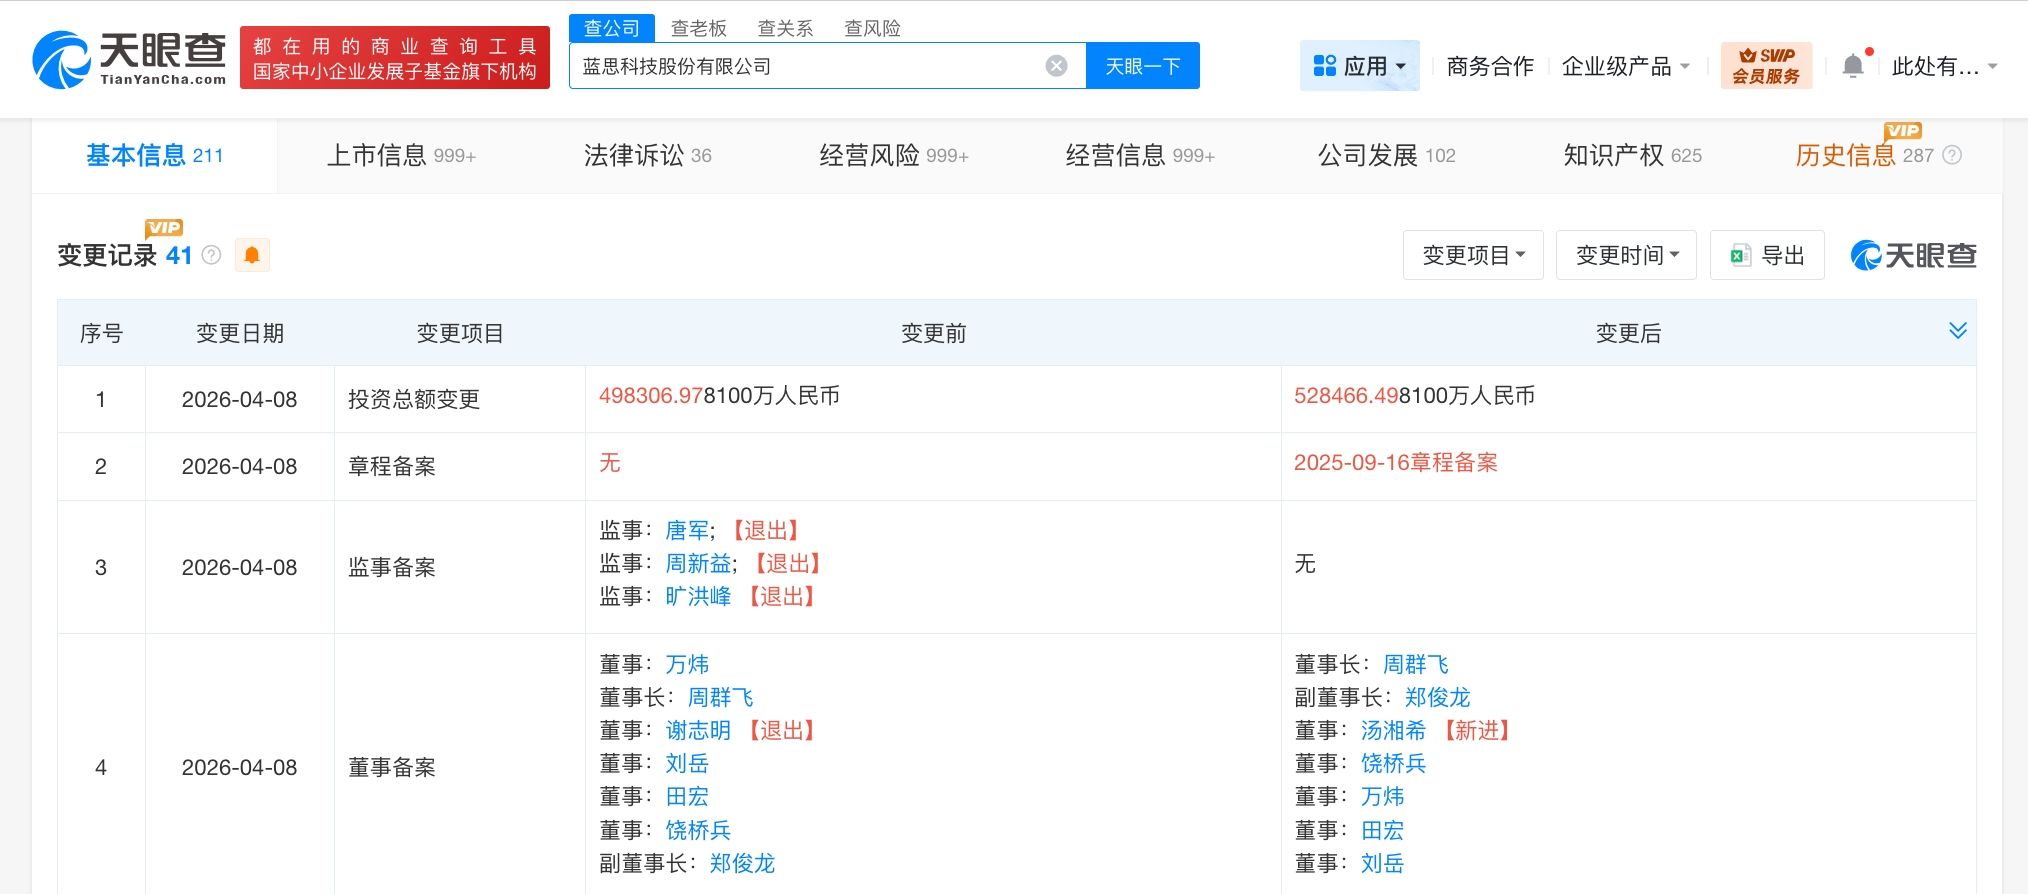The image size is (2028, 894).
Task: Open new director 汤湘希's profile
Action: 1393,730
